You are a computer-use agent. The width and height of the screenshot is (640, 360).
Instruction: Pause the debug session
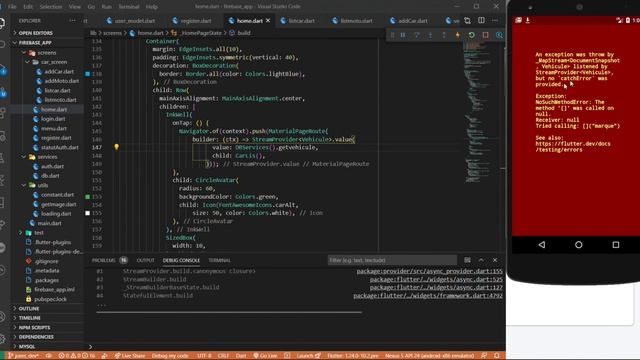click(x=403, y=35)
